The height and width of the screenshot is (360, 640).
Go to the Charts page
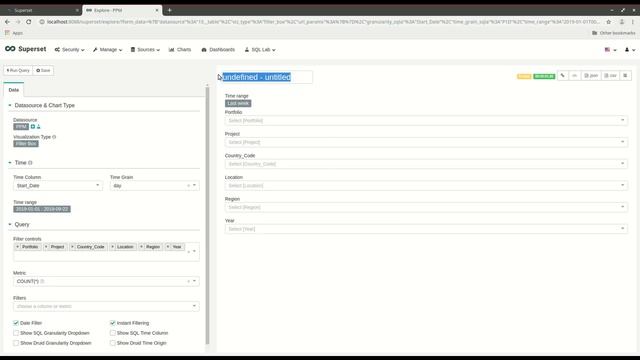(180, 49)
